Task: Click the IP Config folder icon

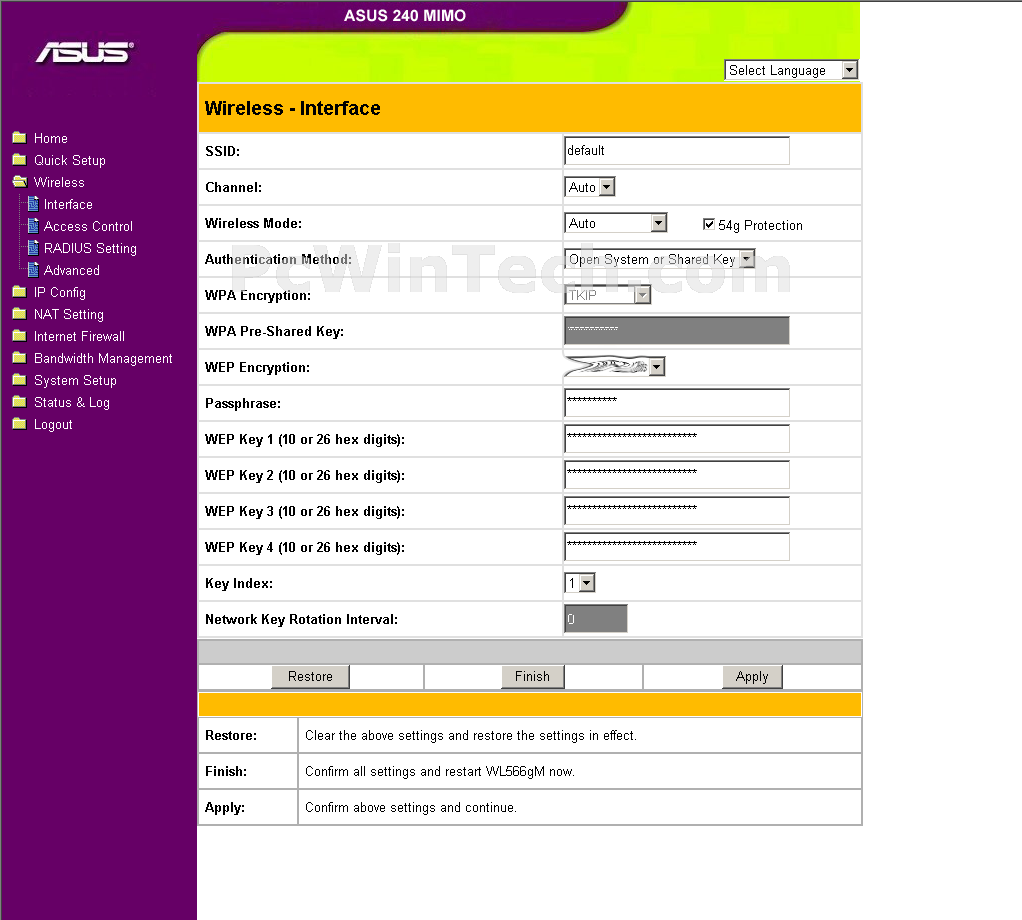Action: (20, 292)
